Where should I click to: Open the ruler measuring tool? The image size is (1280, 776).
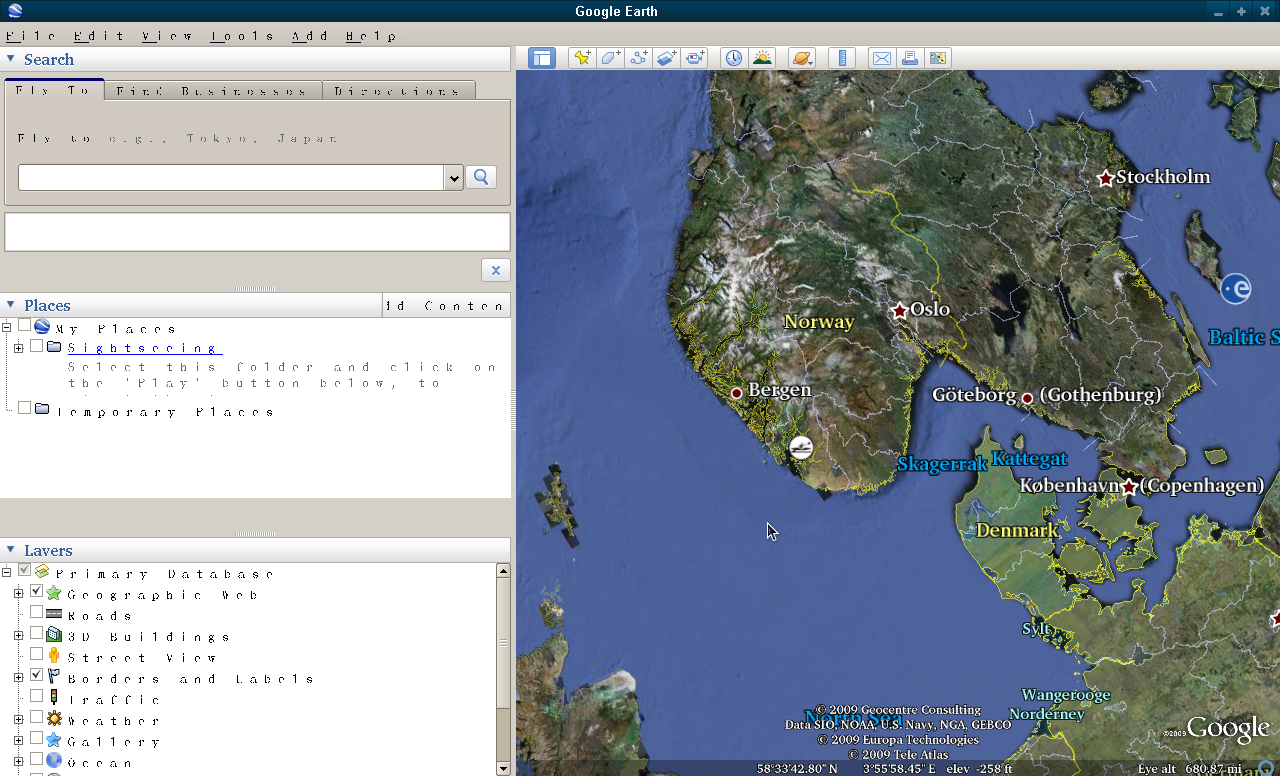(842, 58)
